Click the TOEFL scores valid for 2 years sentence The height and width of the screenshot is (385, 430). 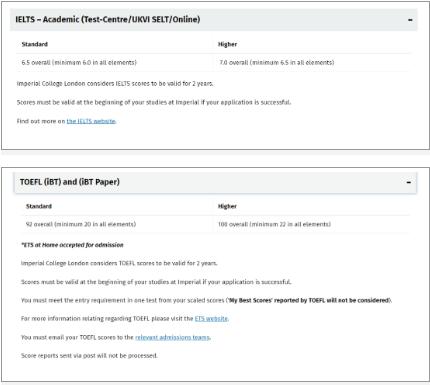point(119,263)
